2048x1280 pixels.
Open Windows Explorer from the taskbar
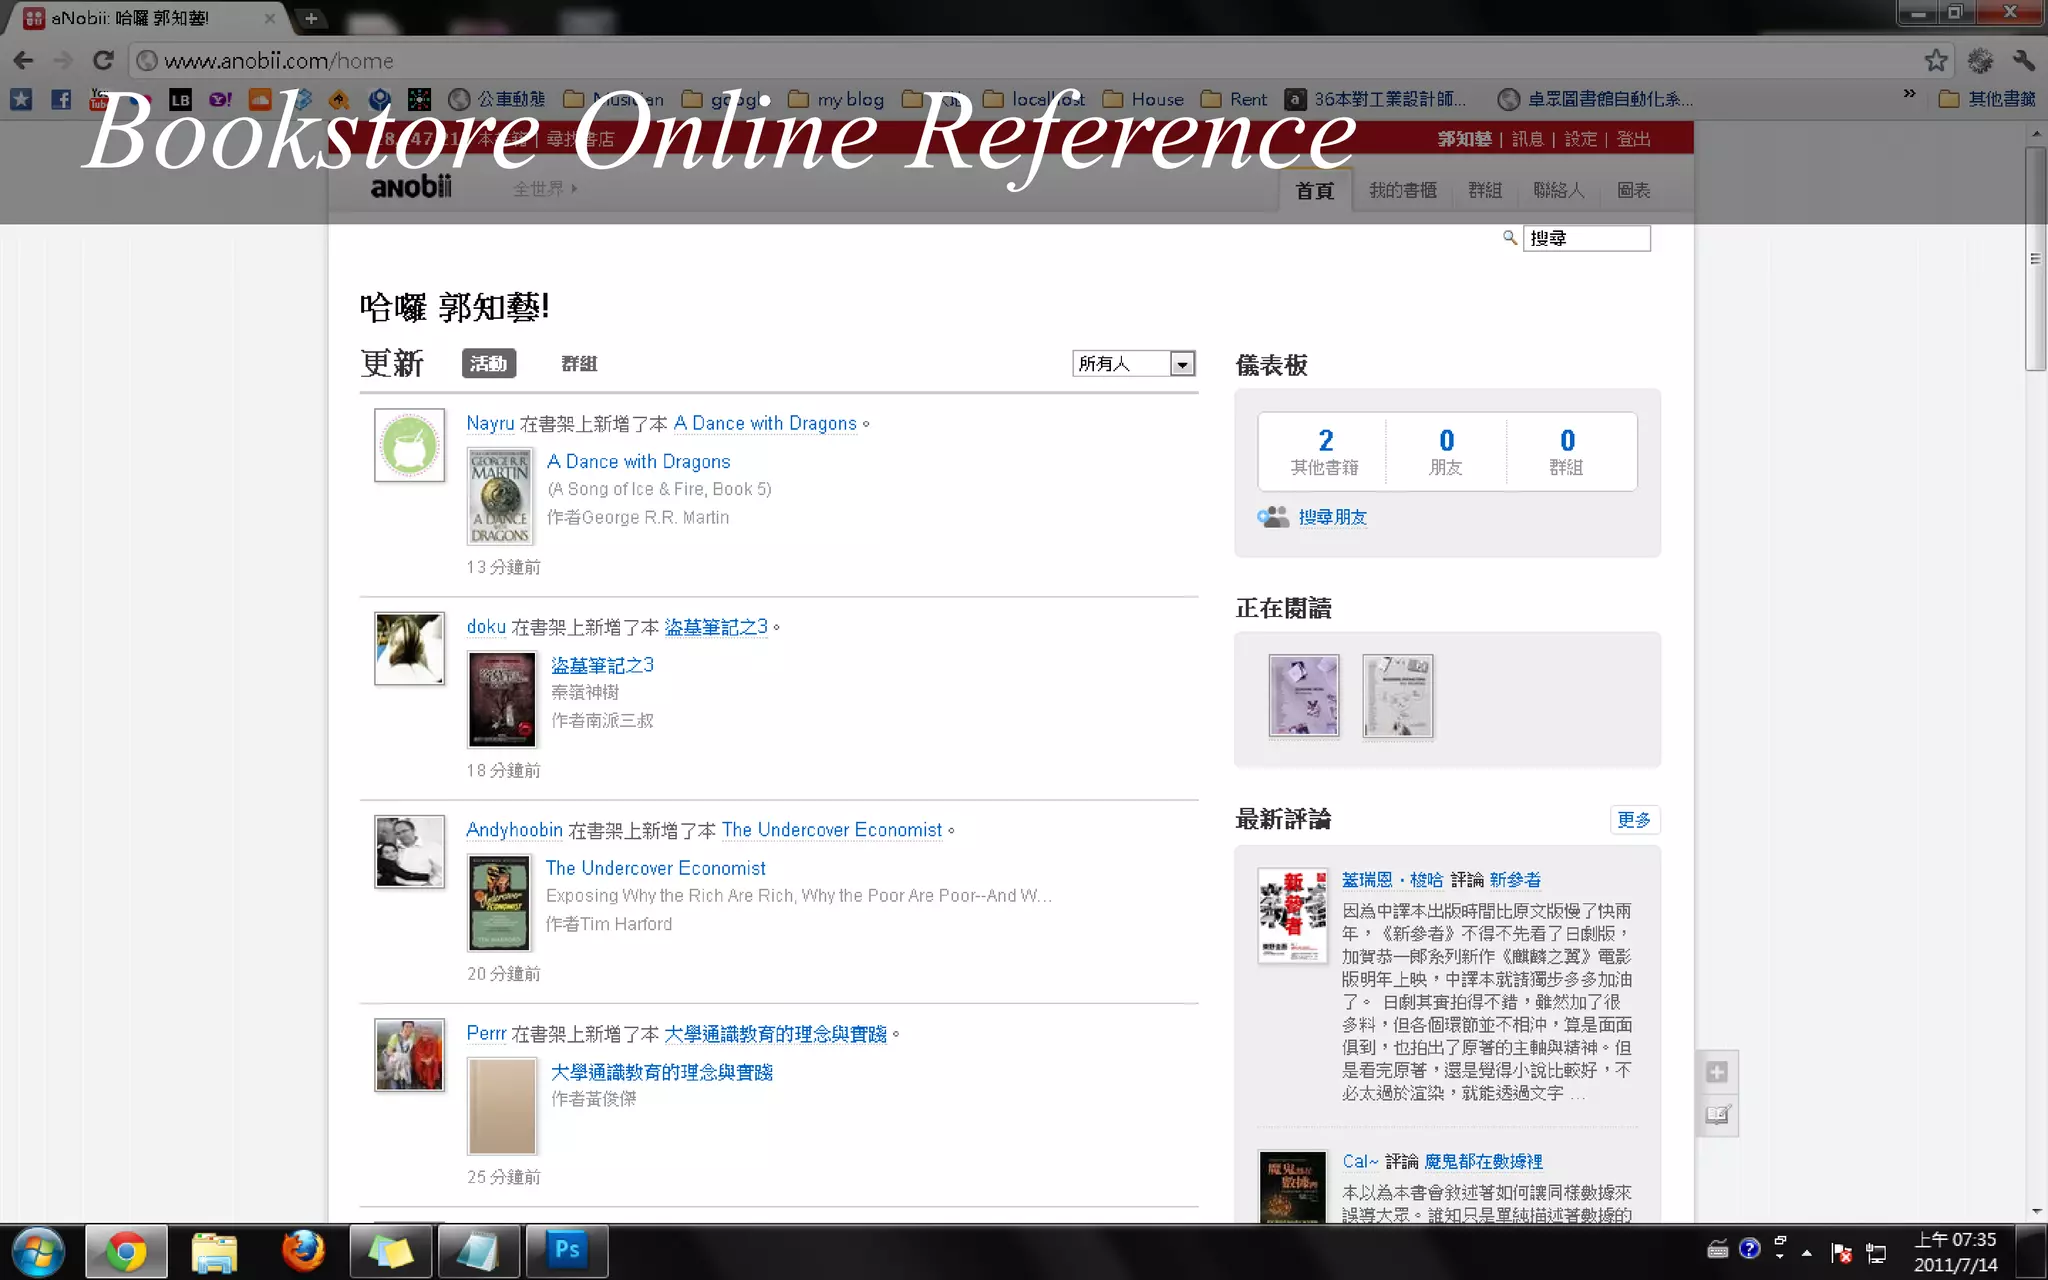coord(214,1251)
